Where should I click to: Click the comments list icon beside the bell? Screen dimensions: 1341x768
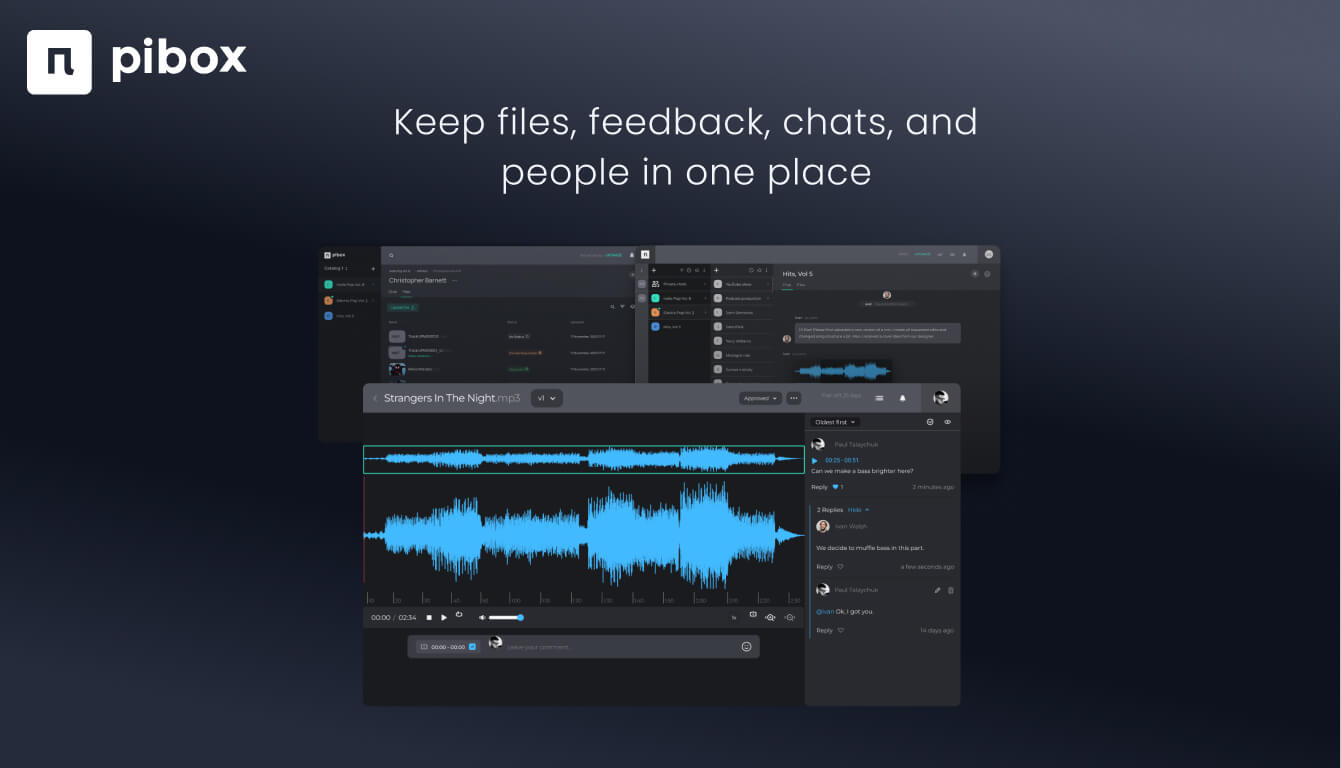tap(879, 398)
